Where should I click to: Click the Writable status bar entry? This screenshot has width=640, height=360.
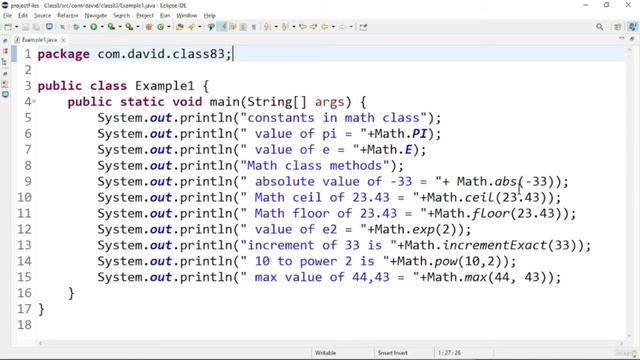tap(325, 353)
